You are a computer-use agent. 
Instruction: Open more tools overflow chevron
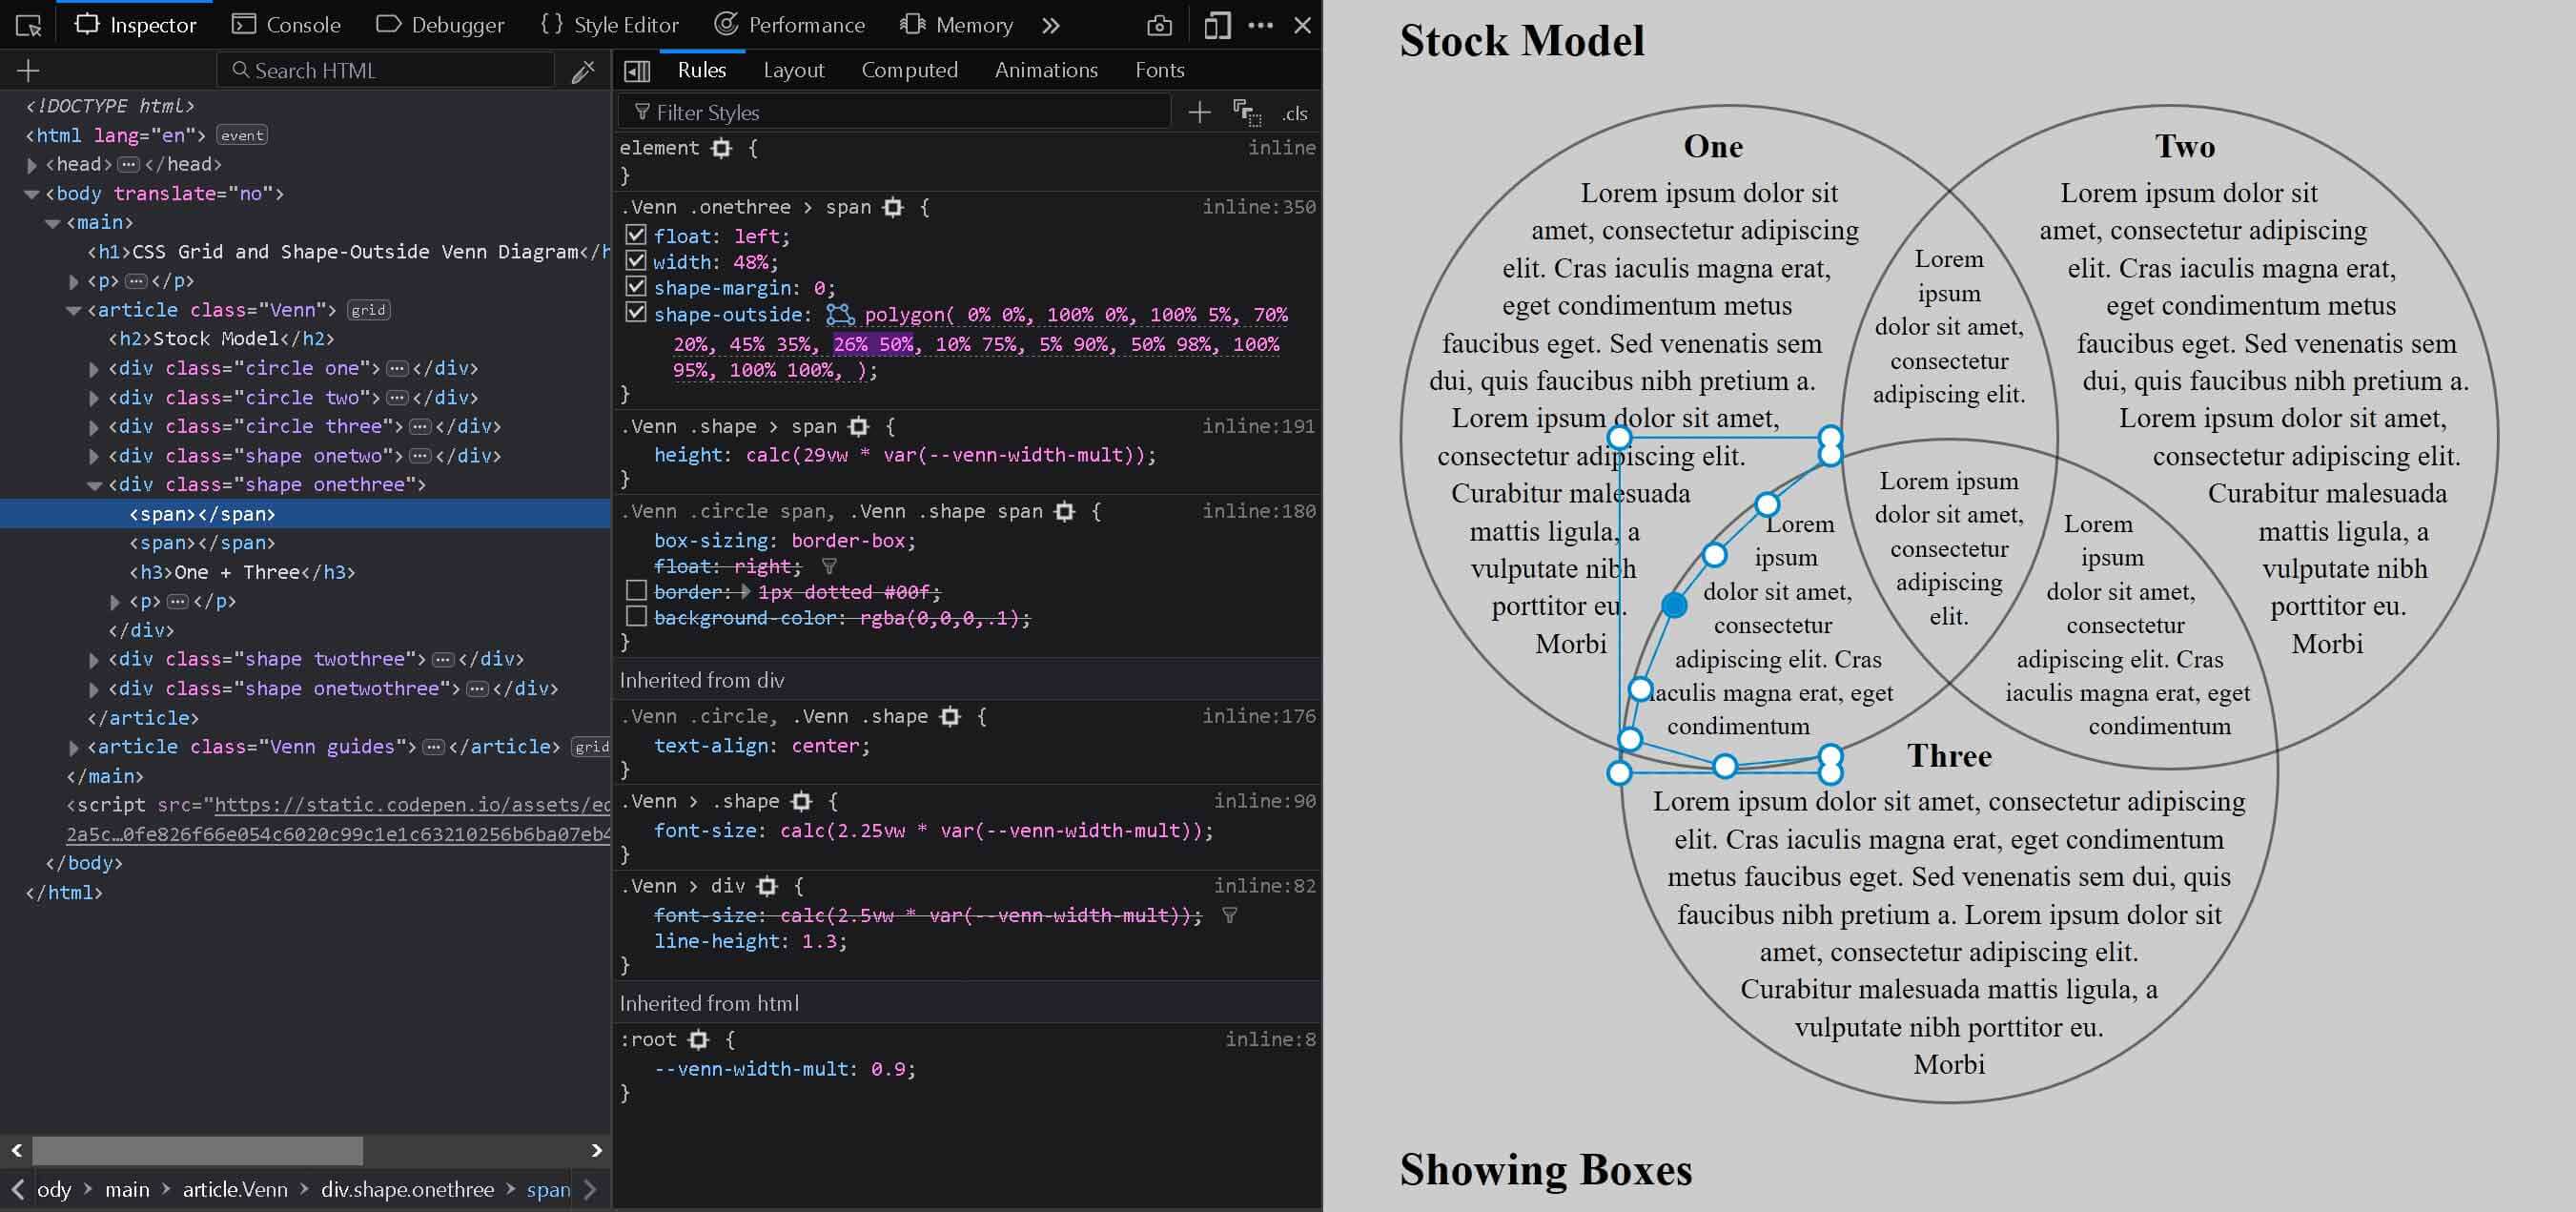1050,25
